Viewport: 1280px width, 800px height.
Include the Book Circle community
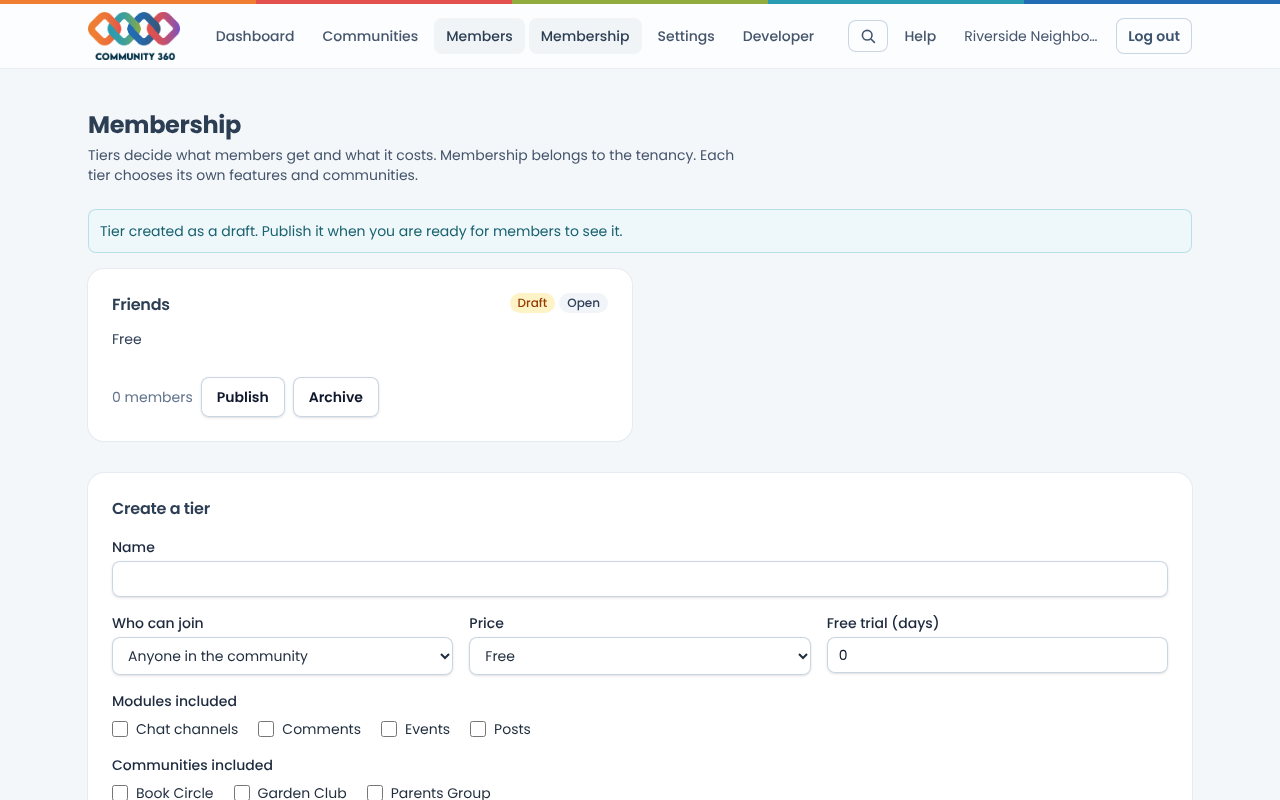click(x=120, y=793)
